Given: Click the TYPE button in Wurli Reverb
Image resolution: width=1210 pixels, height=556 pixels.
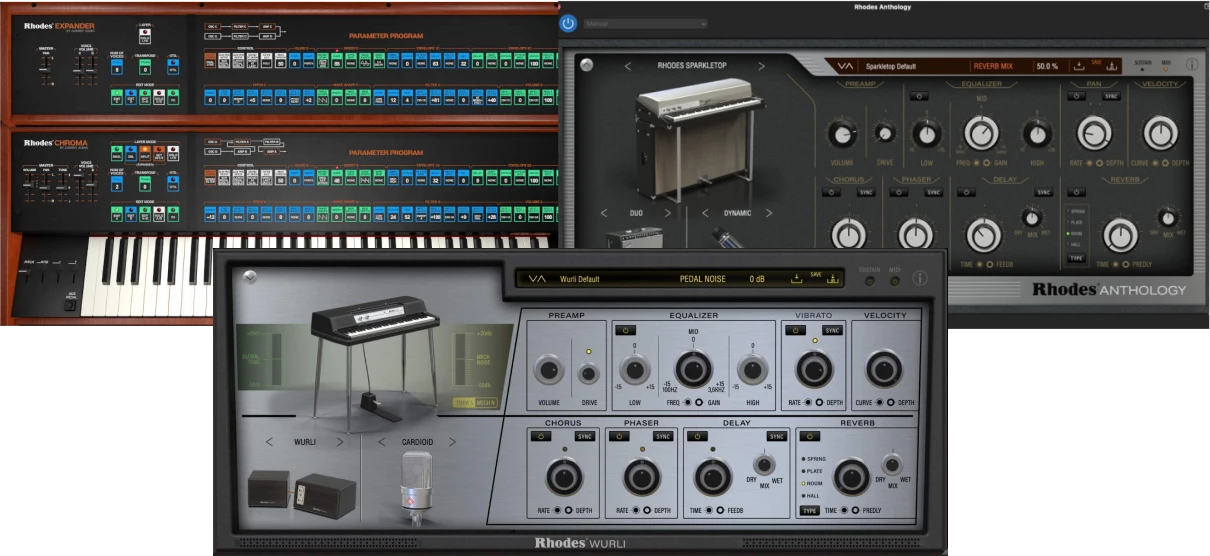Looking at the screenshot, I should point(810,510).
